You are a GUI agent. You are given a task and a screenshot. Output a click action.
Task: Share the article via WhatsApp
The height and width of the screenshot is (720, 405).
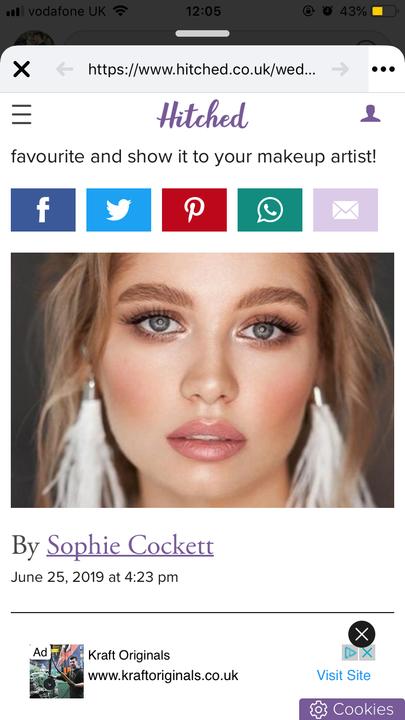270,210
